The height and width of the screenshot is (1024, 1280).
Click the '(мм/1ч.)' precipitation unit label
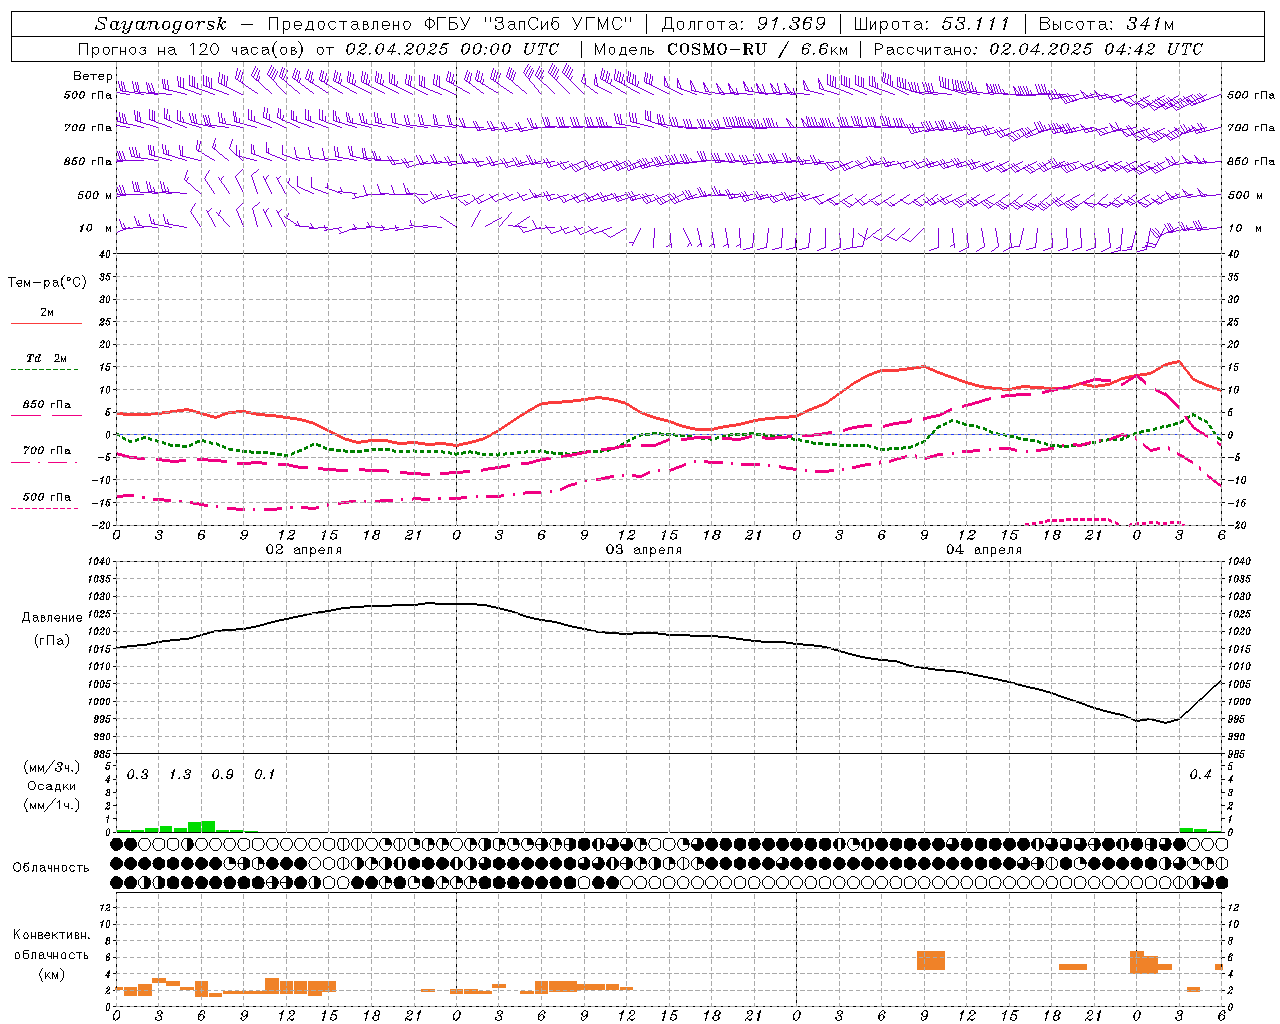coord(51,805)
